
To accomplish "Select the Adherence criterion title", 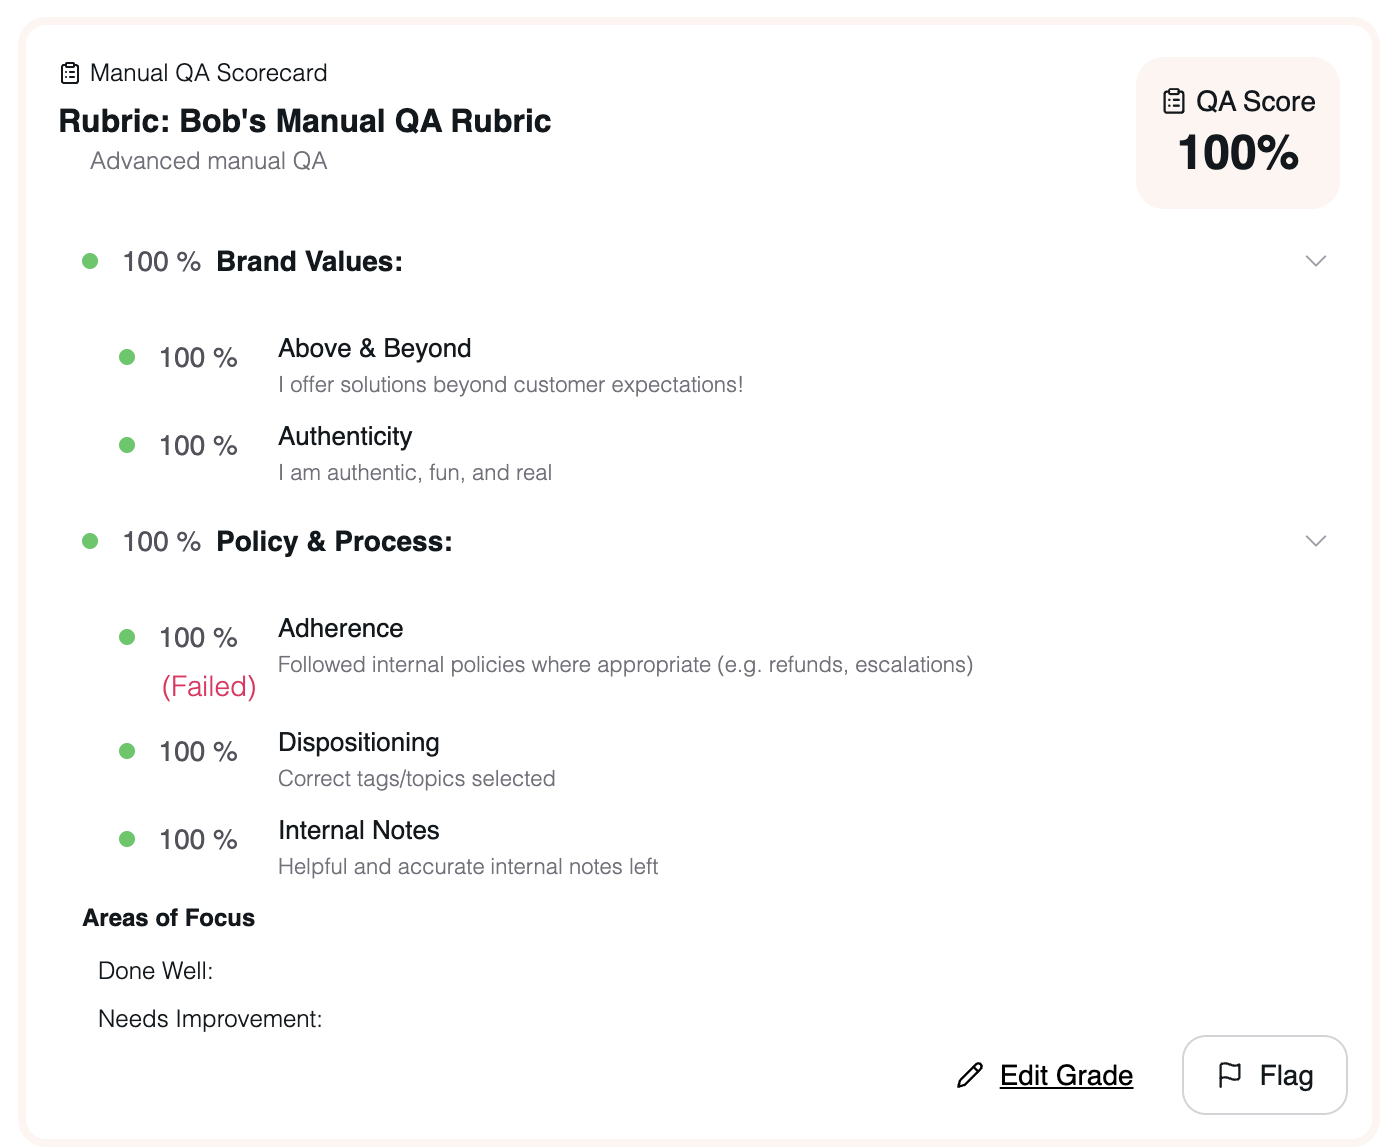I will click(341, 628).
